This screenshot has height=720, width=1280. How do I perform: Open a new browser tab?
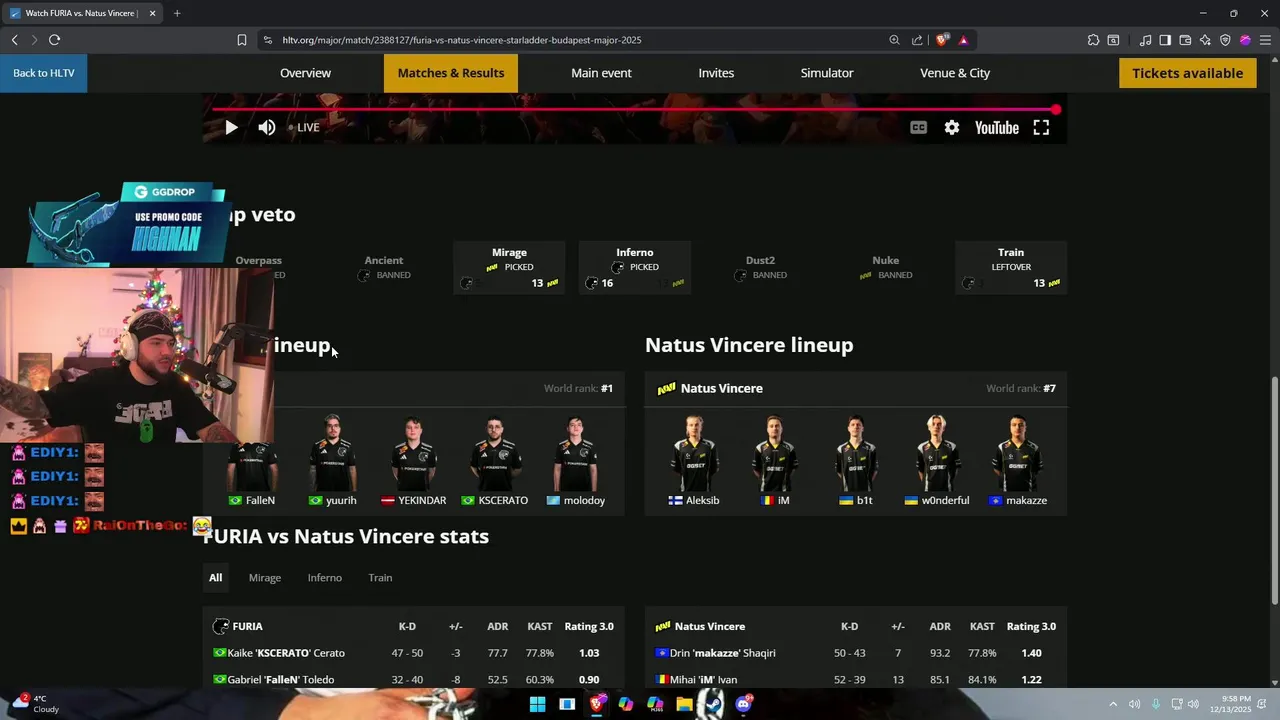tap(177, 13)
